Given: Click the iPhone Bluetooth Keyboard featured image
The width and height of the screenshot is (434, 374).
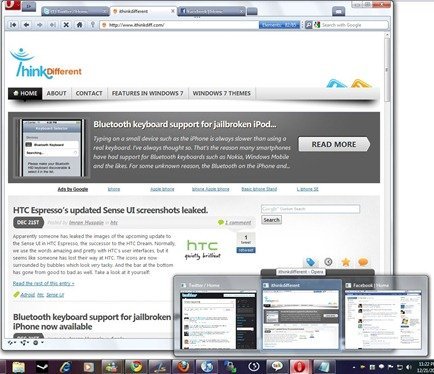Looking at the screenshot, I should (x=52, y=148).
